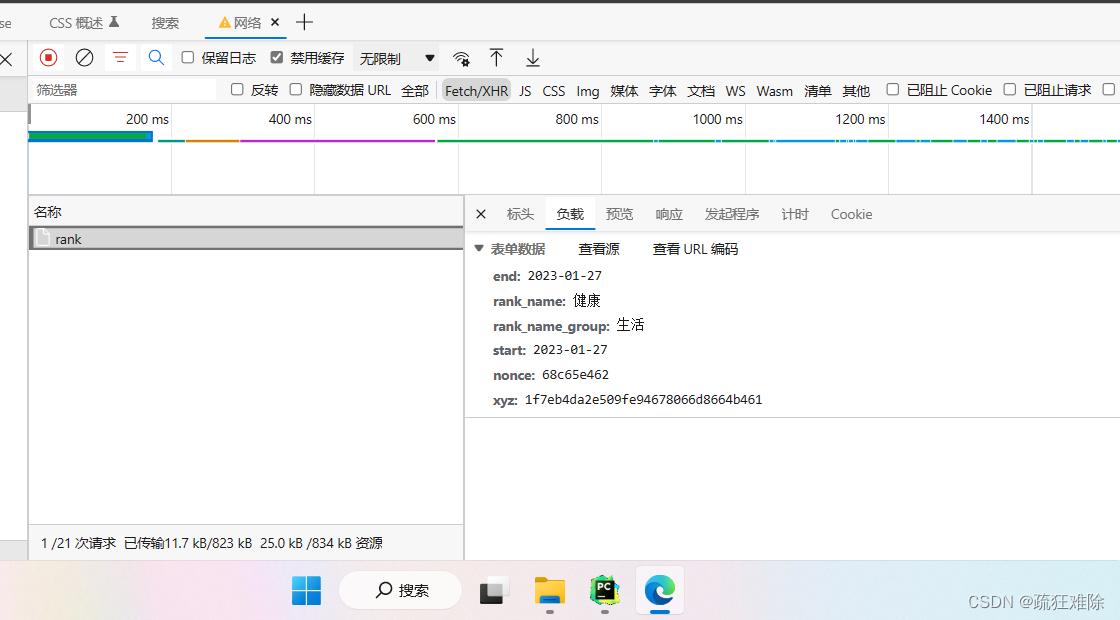Clear all network requests
The image size is (1120, 620).
[x=84, y=58]
